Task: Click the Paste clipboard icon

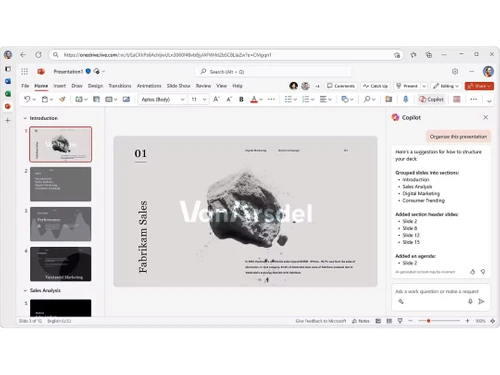Action: 45,99
